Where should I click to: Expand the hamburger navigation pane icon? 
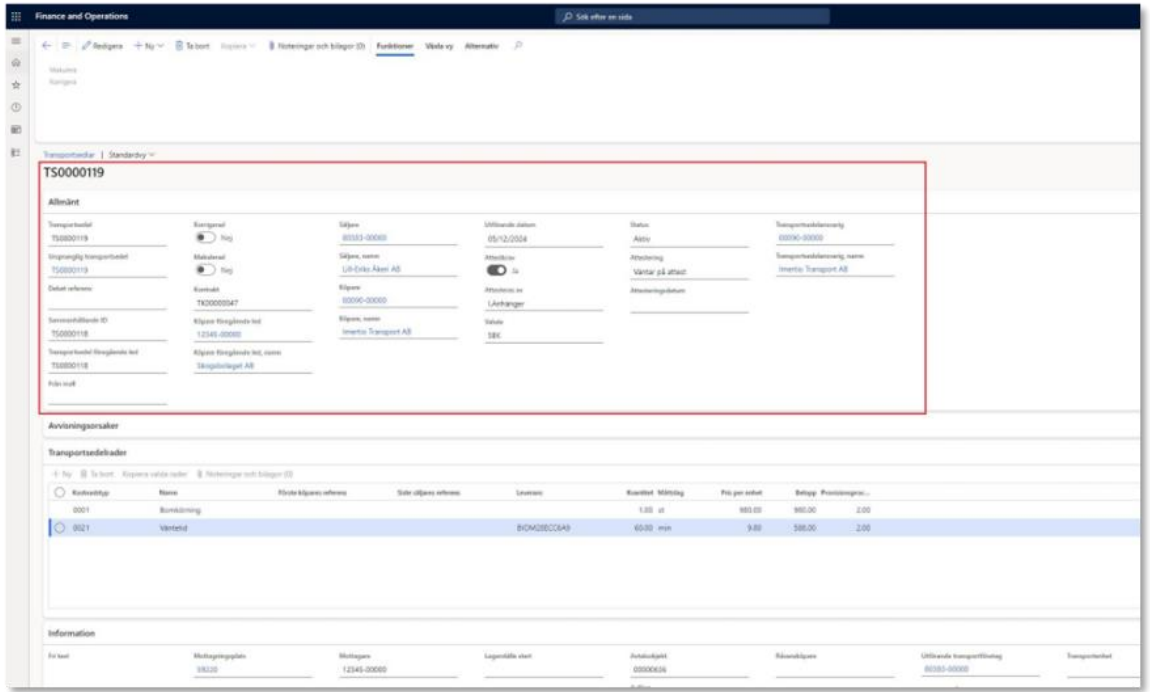click(x=17, y=46)
